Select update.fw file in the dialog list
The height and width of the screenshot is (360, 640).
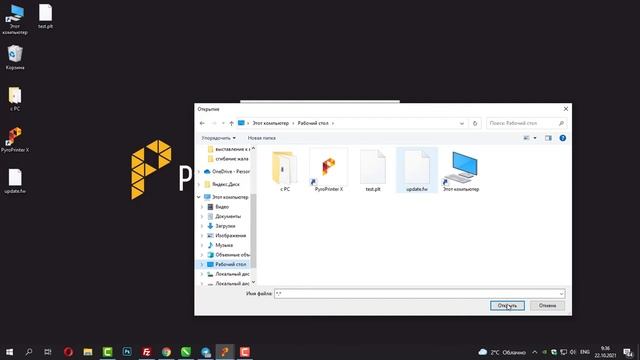click(417, 171)
